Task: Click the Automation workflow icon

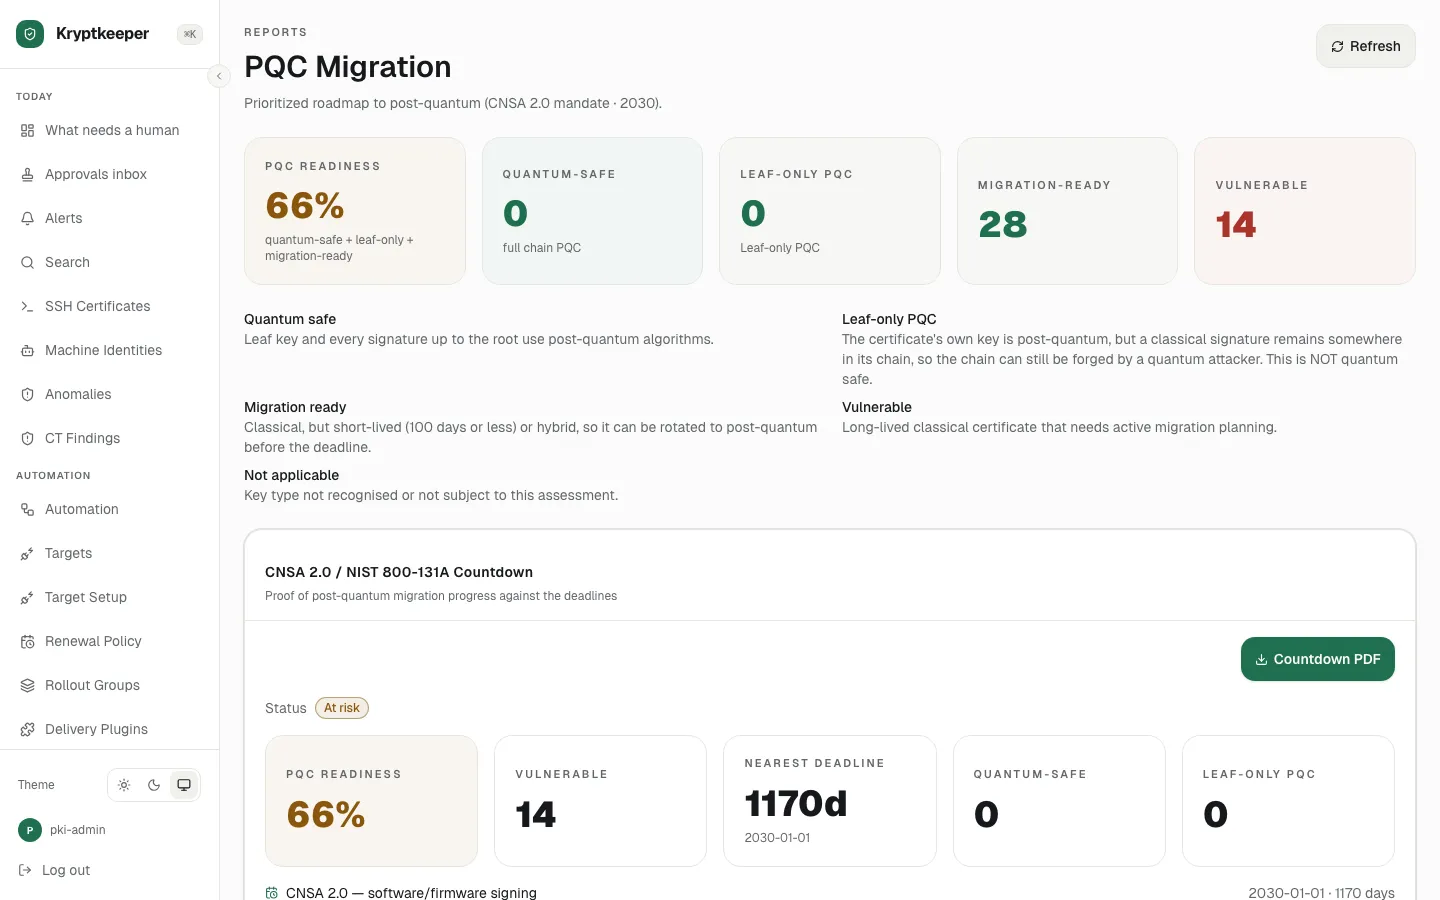Action: click(28, 509)
